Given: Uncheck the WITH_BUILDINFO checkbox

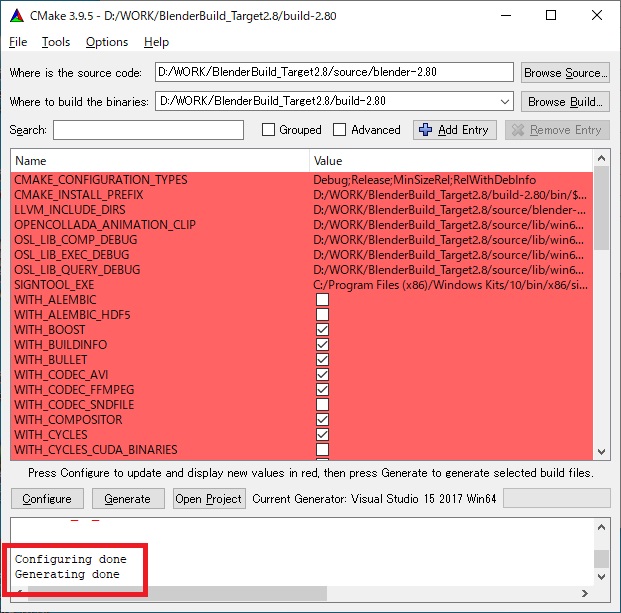Looking at the screenshot, I should tap(322, 345).
